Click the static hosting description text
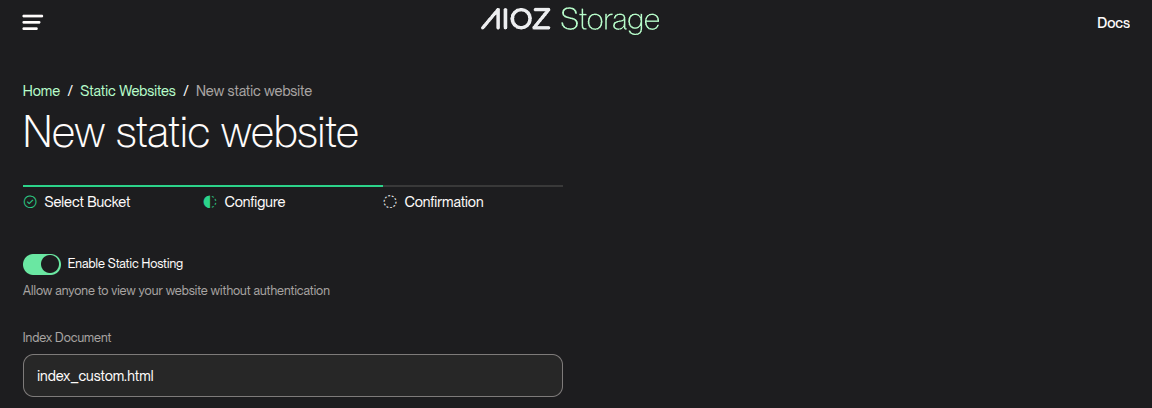Screen dimensions: 1152x408 pos(176,291)
